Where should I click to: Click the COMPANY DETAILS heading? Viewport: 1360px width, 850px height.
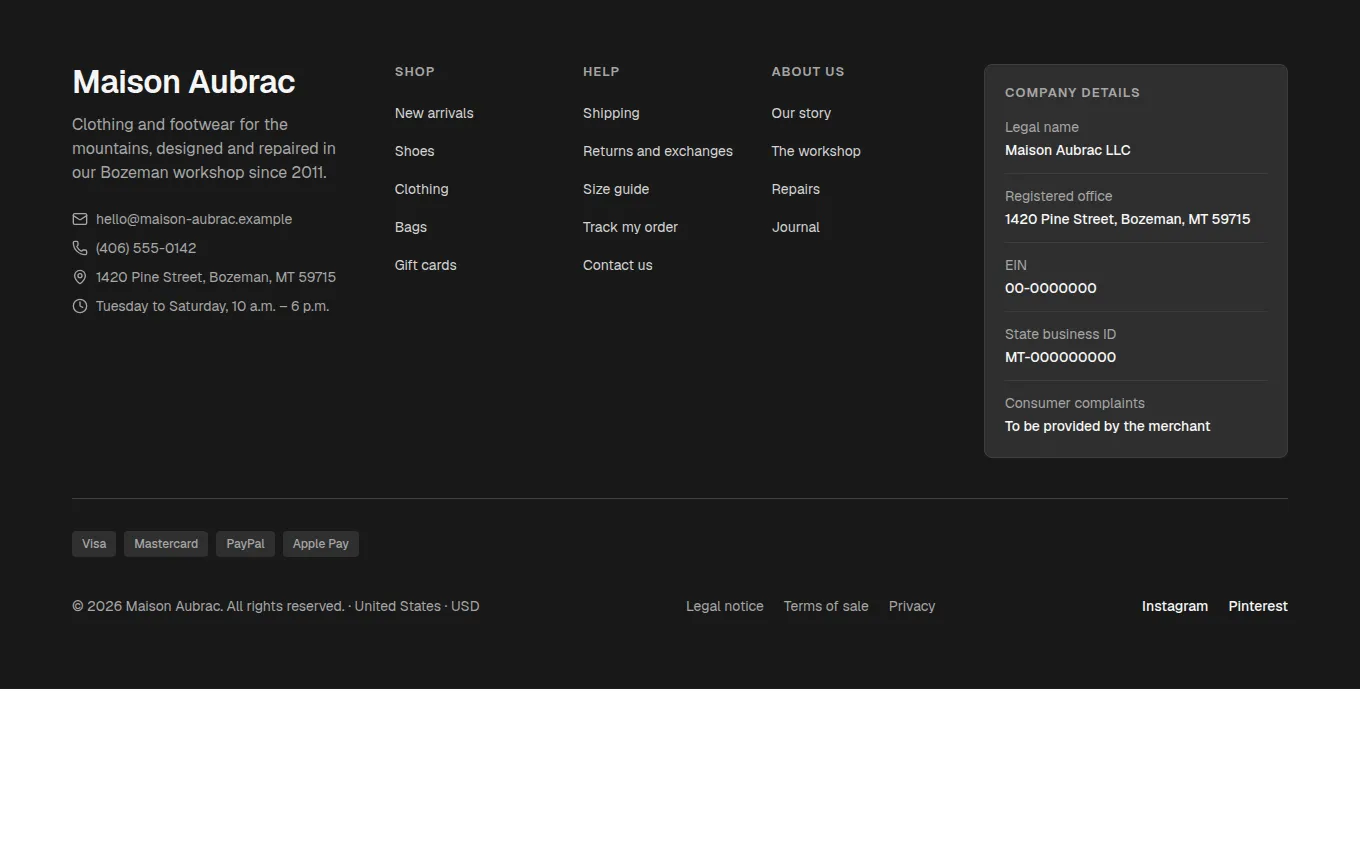click(x=1072, y=93)
